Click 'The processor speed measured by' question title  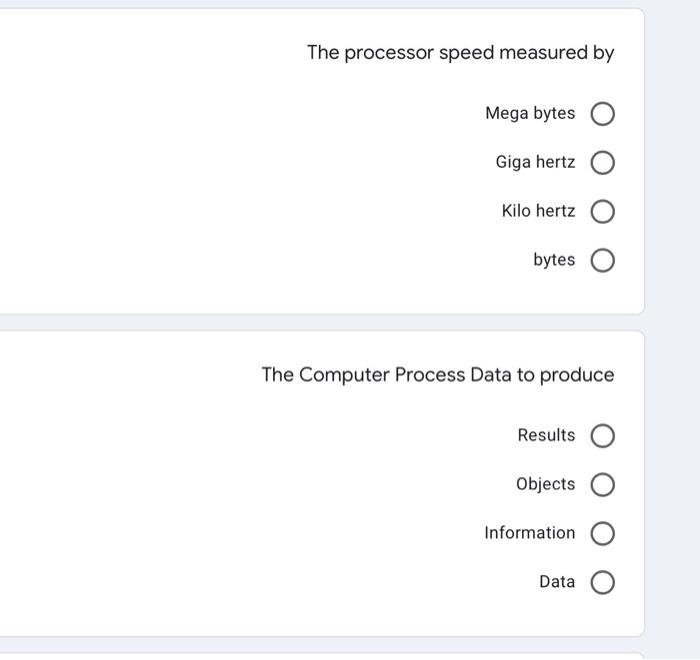pos(460,53)
